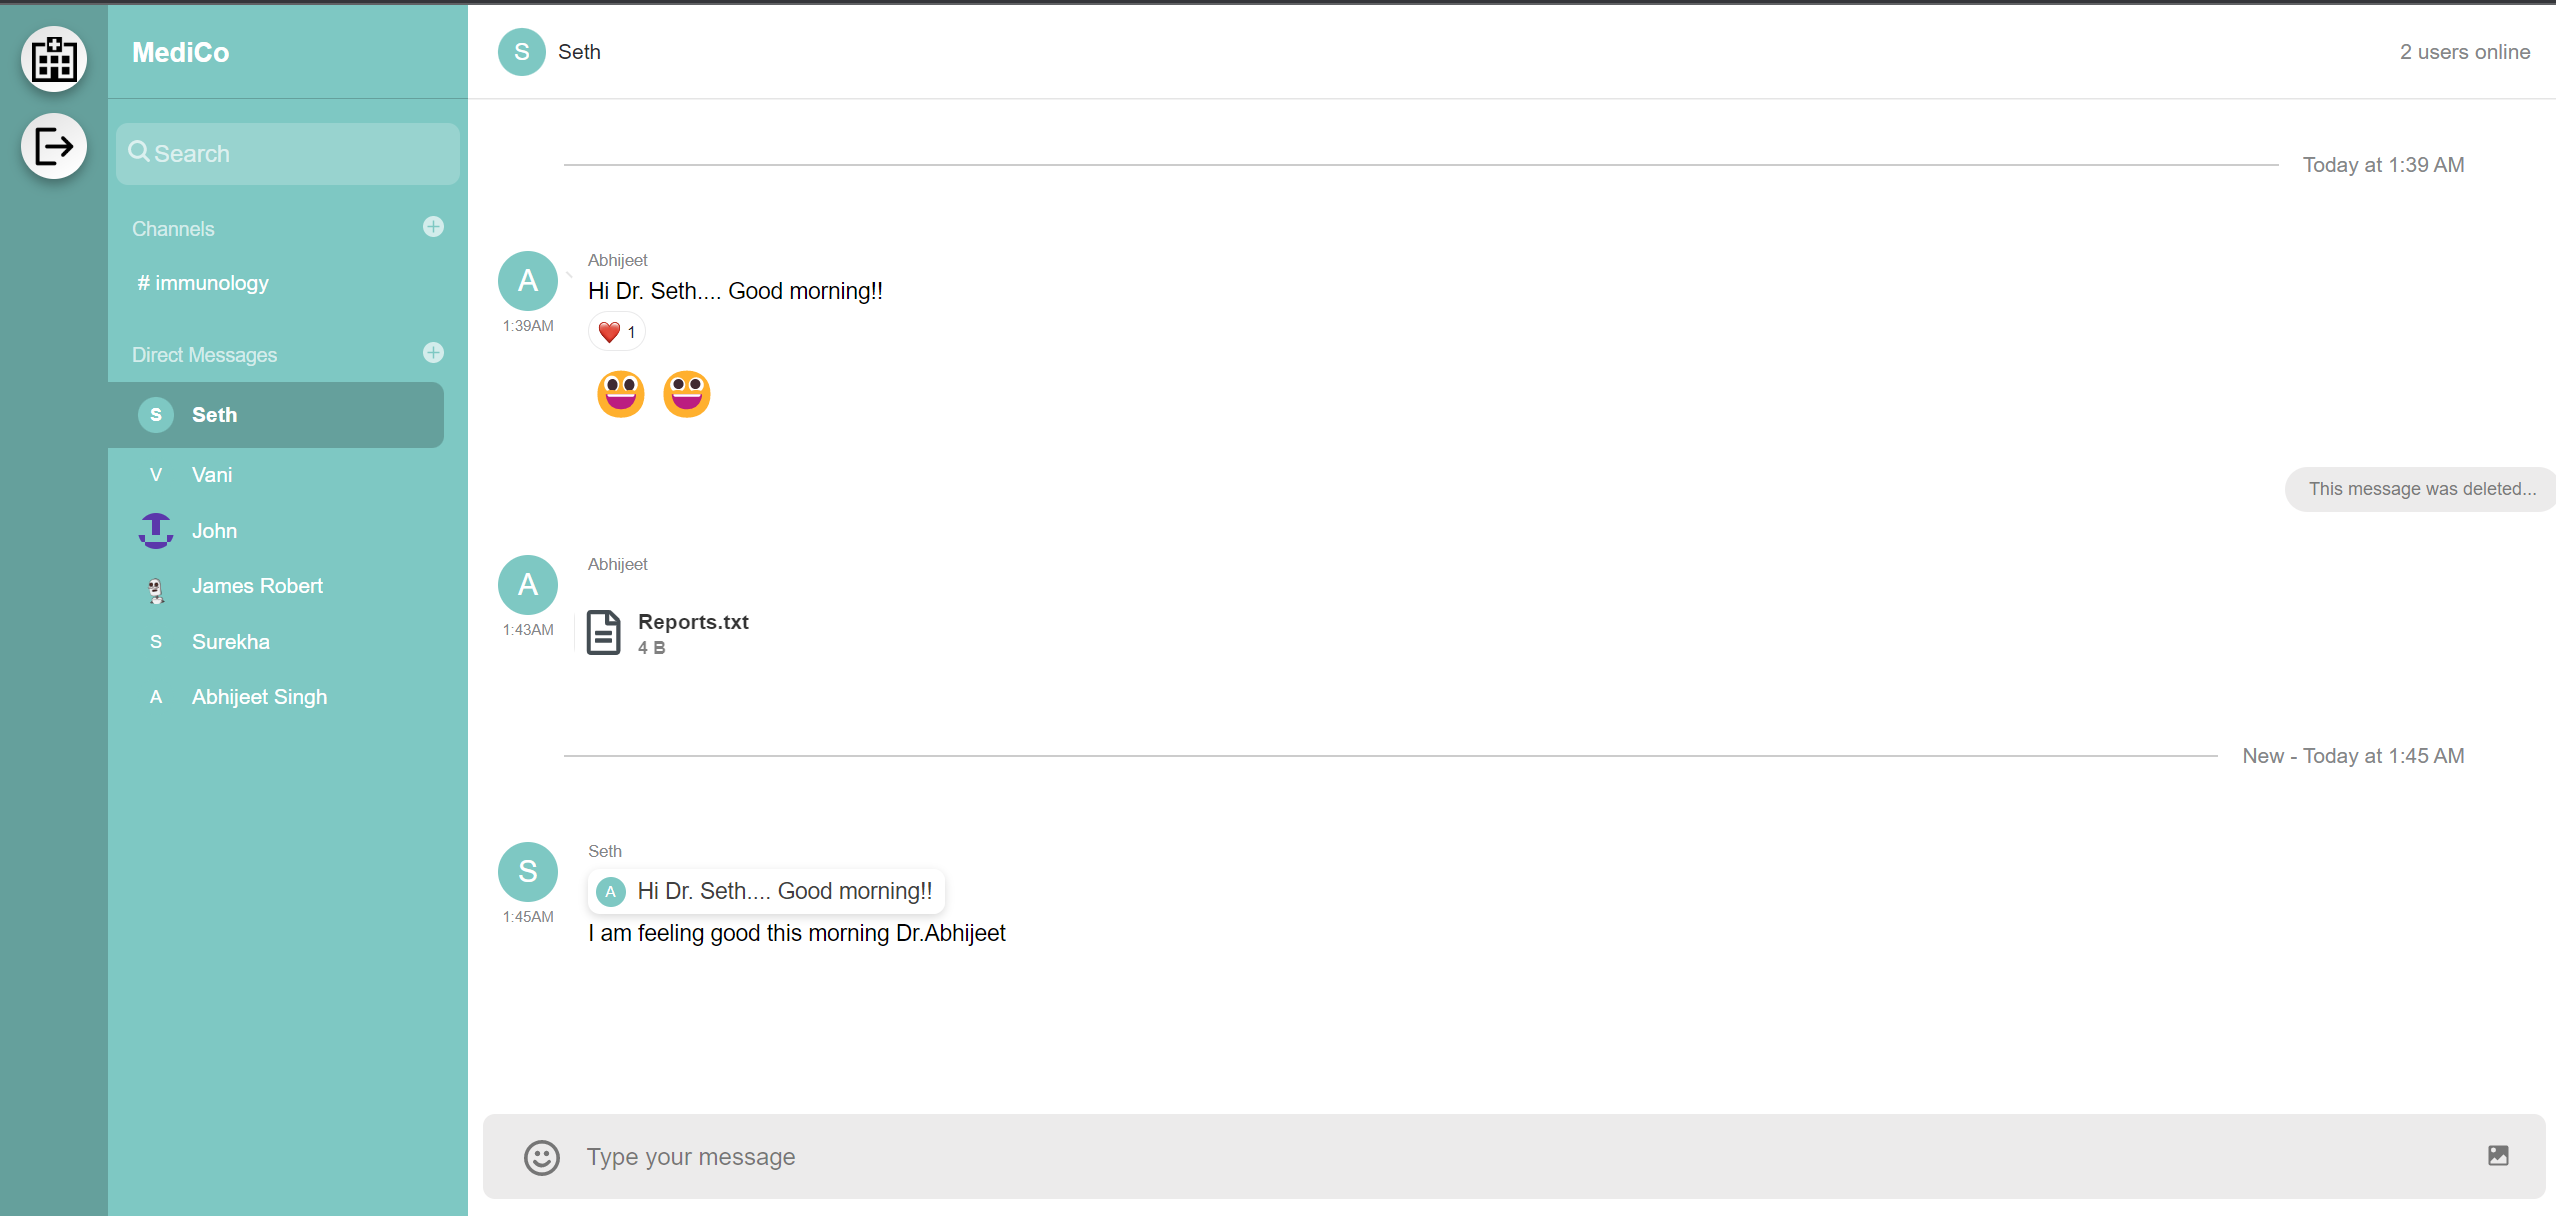2556x1216 pixels.
Task: Click the logout arrow icon
Action: point(54,147)
